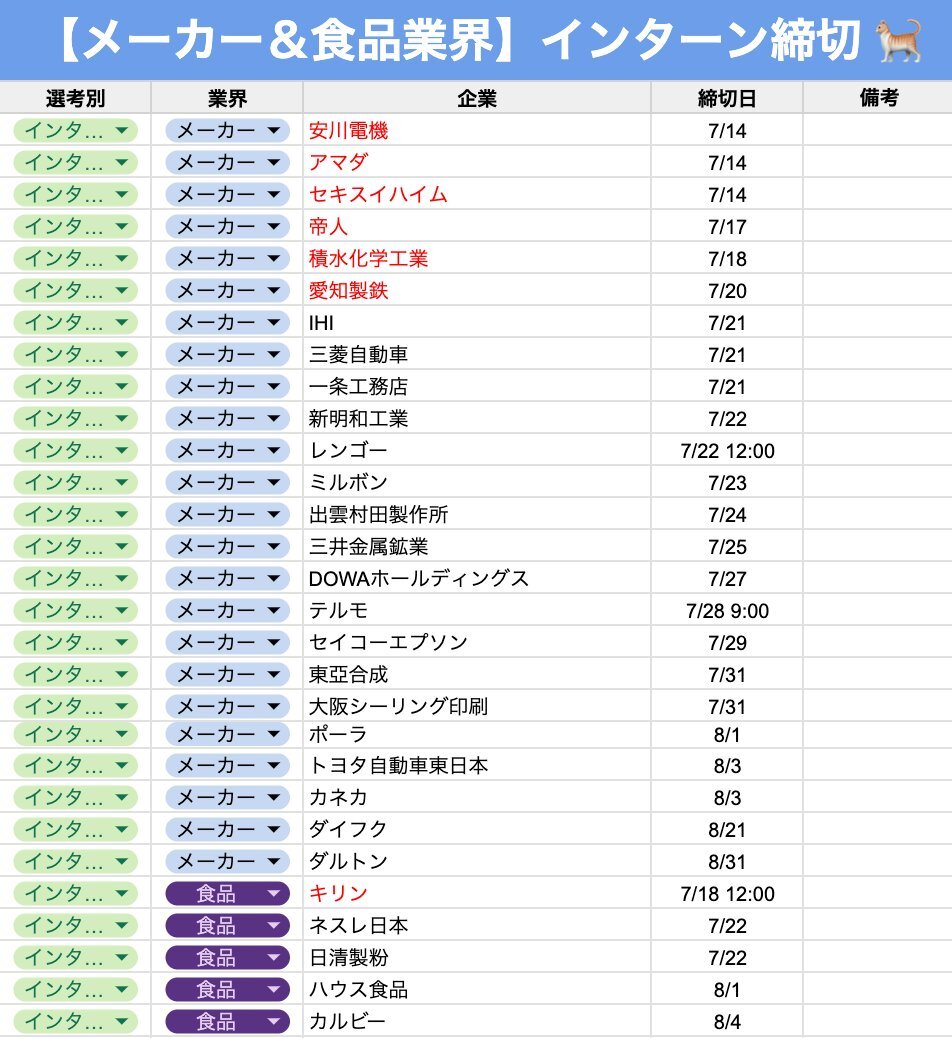Expand the インタ… dropdown in the ポーラ row
The height and width of the screenshot is (1038, 952).
pos(75,734)
